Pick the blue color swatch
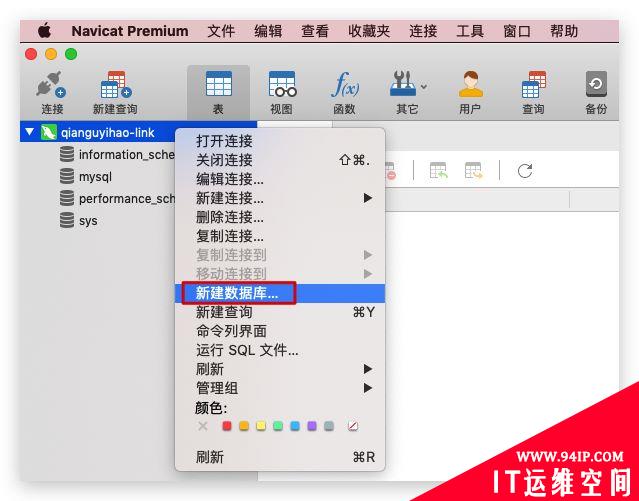 (x=295, y=426)
